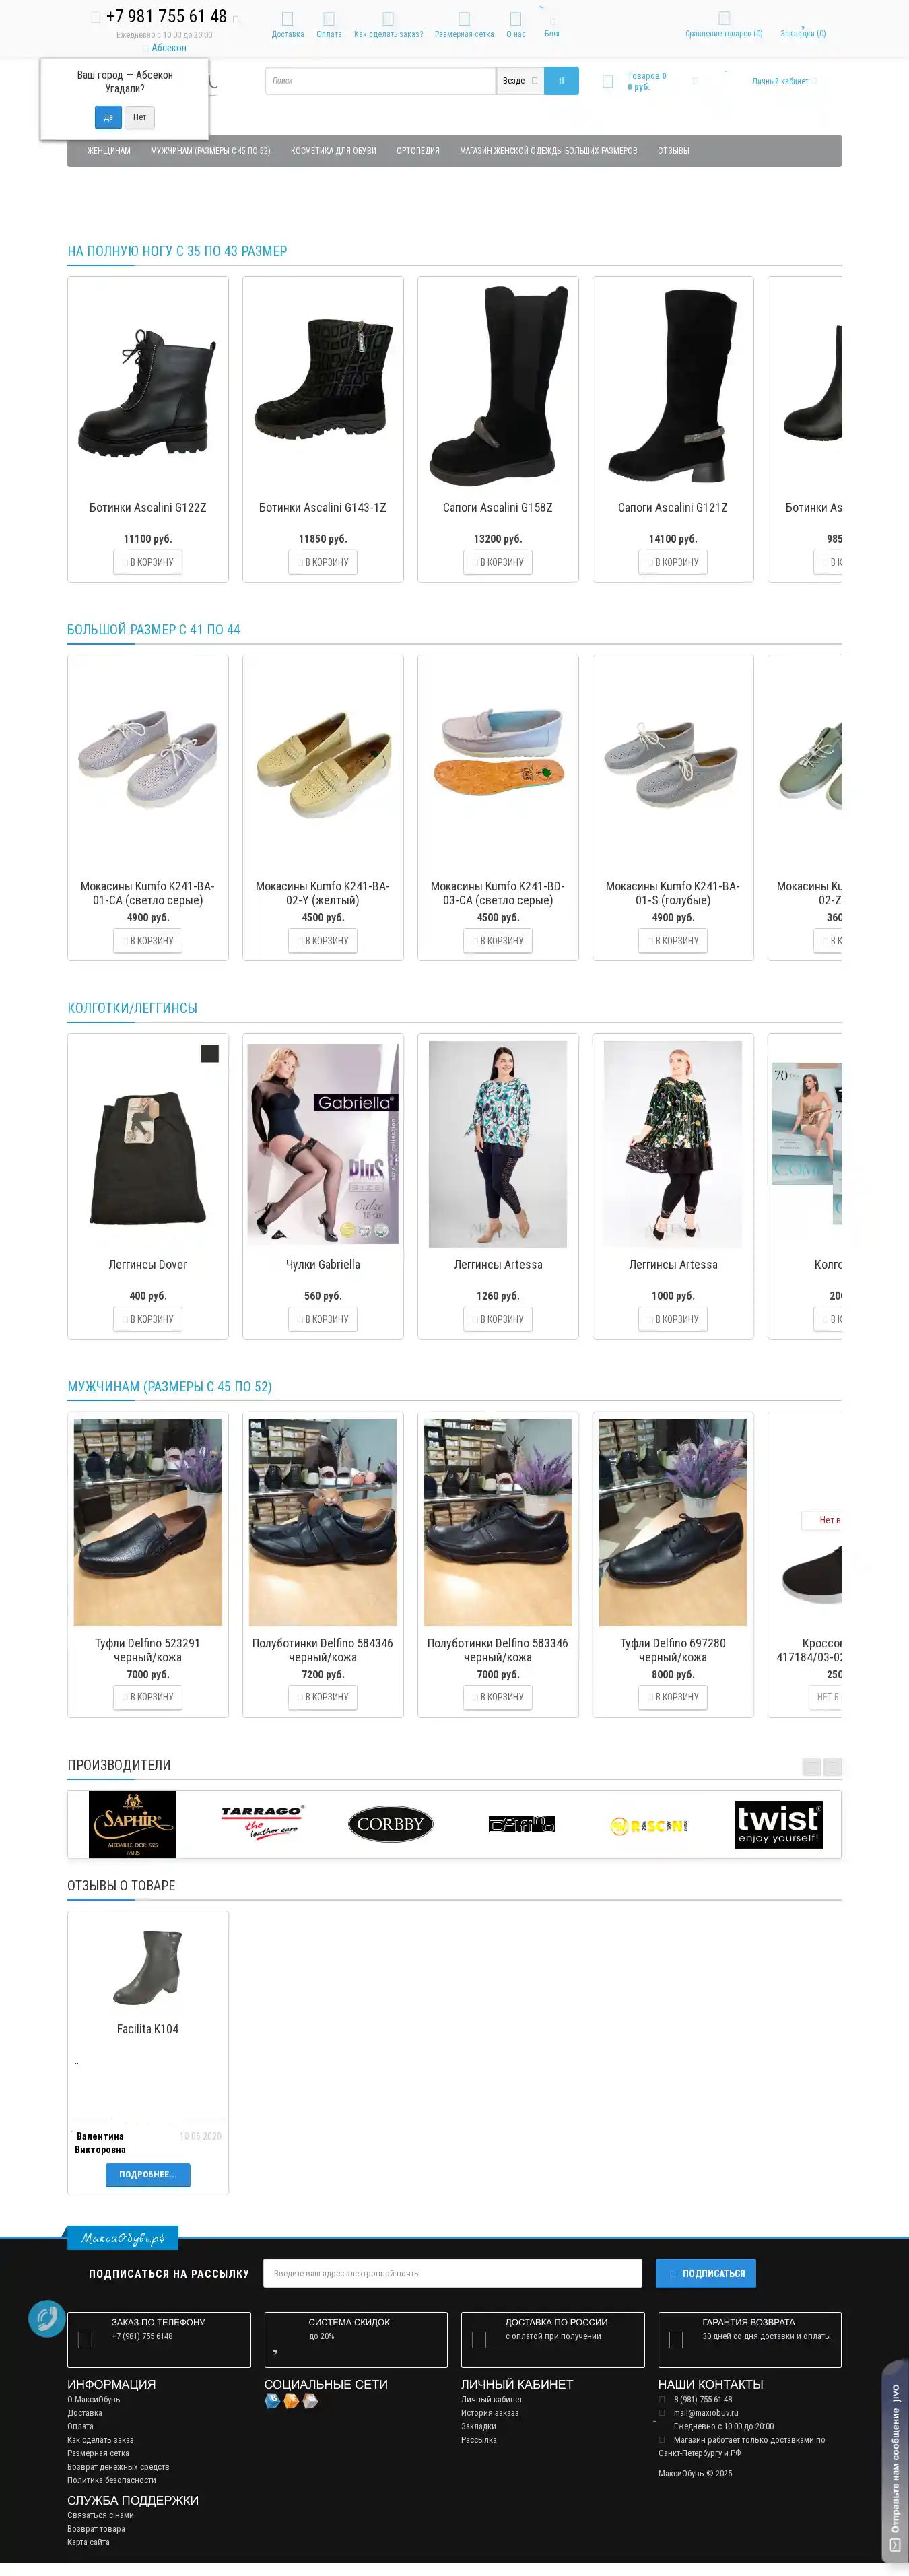Viewport: 909px width, 2576px height.
Task: Open the orange Odnoklassniki social icon
Action: (x=291, y=2401)
